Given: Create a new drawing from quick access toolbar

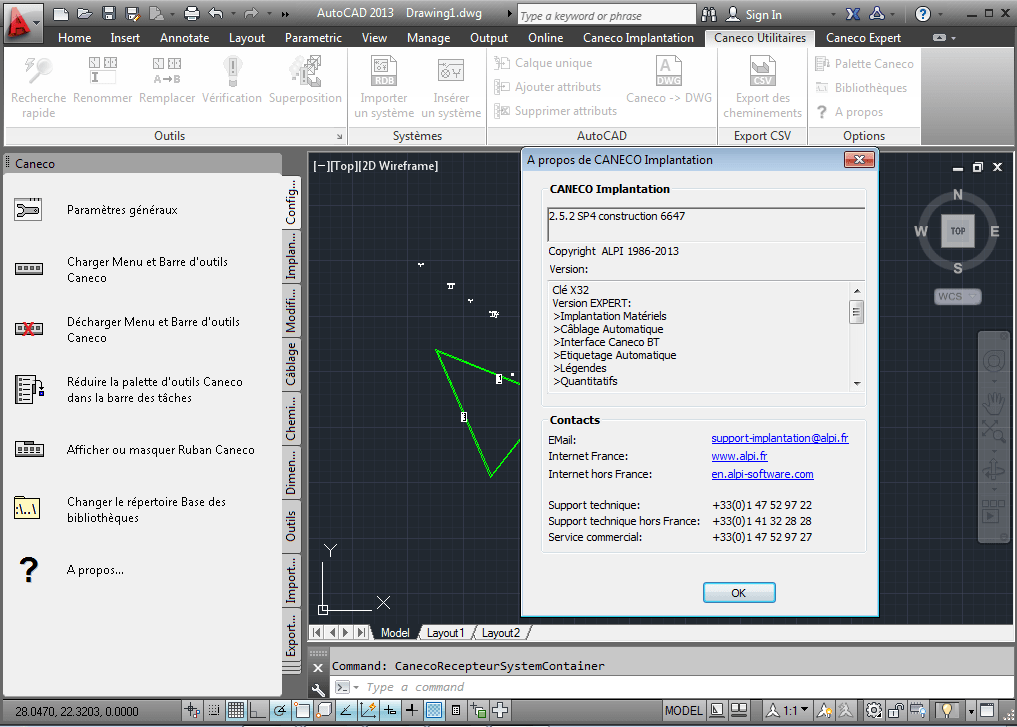Looking at the screenshot, I should [x=61, y=14].
